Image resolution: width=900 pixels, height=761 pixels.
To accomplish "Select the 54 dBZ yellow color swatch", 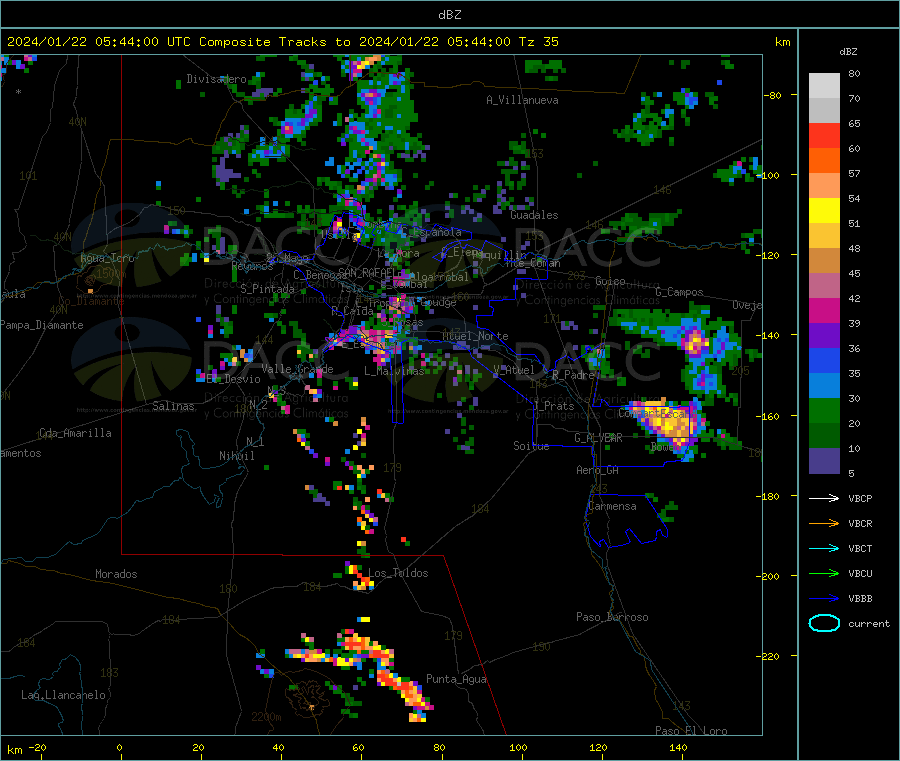I will click(824, 211).
